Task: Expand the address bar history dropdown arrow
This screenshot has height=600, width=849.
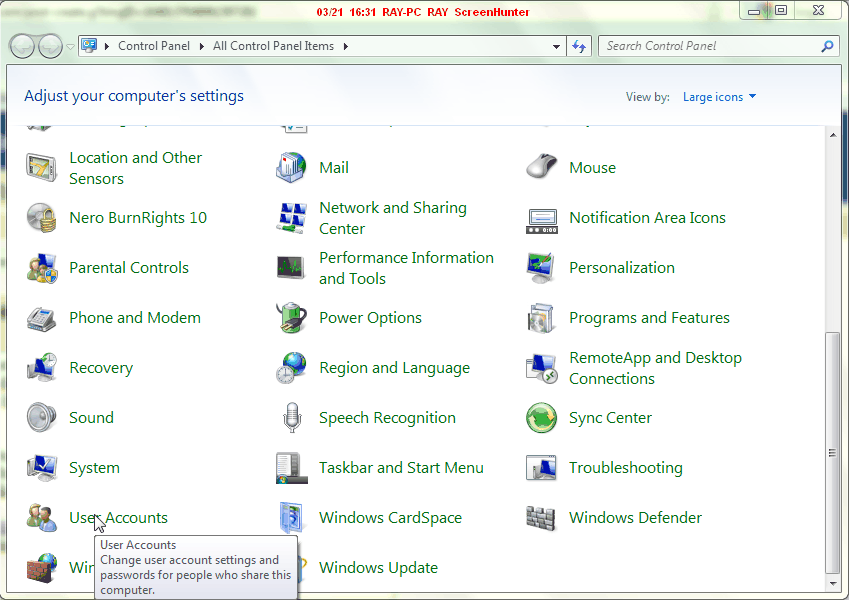Action: click(556, 47)
